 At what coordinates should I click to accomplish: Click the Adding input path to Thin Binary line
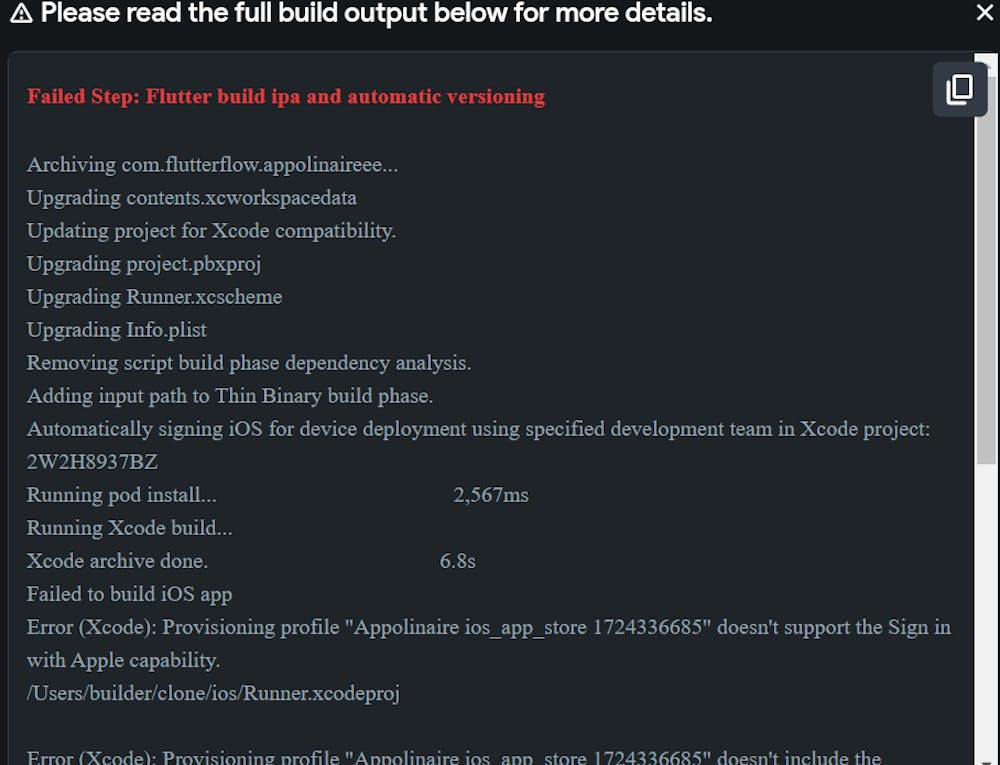pos(230,396)
